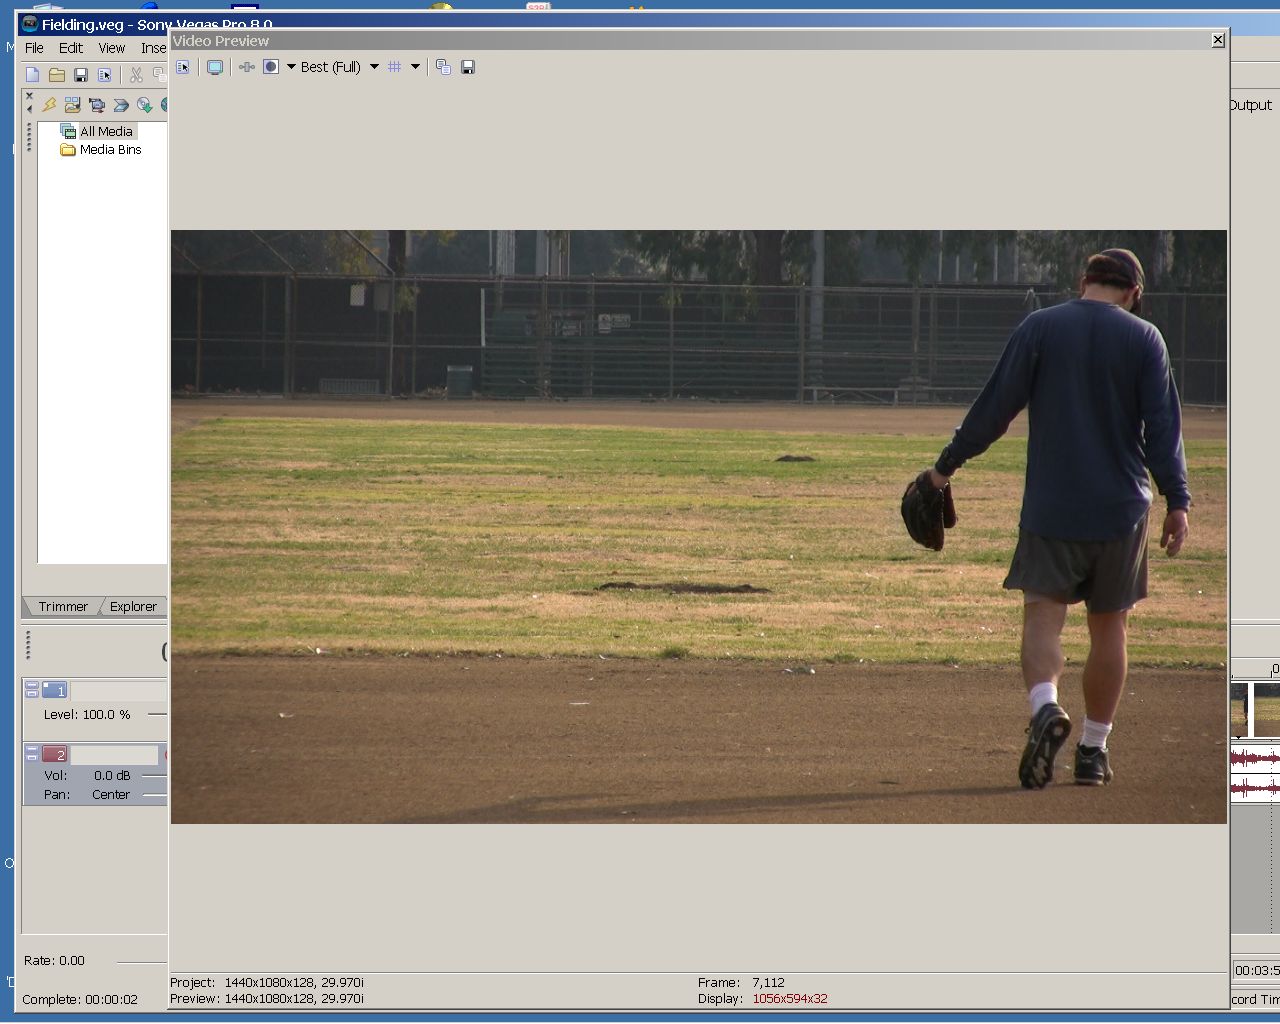Open the File menu
This screenshot has height=1024, width=1280.
click(x=34, y=48)
